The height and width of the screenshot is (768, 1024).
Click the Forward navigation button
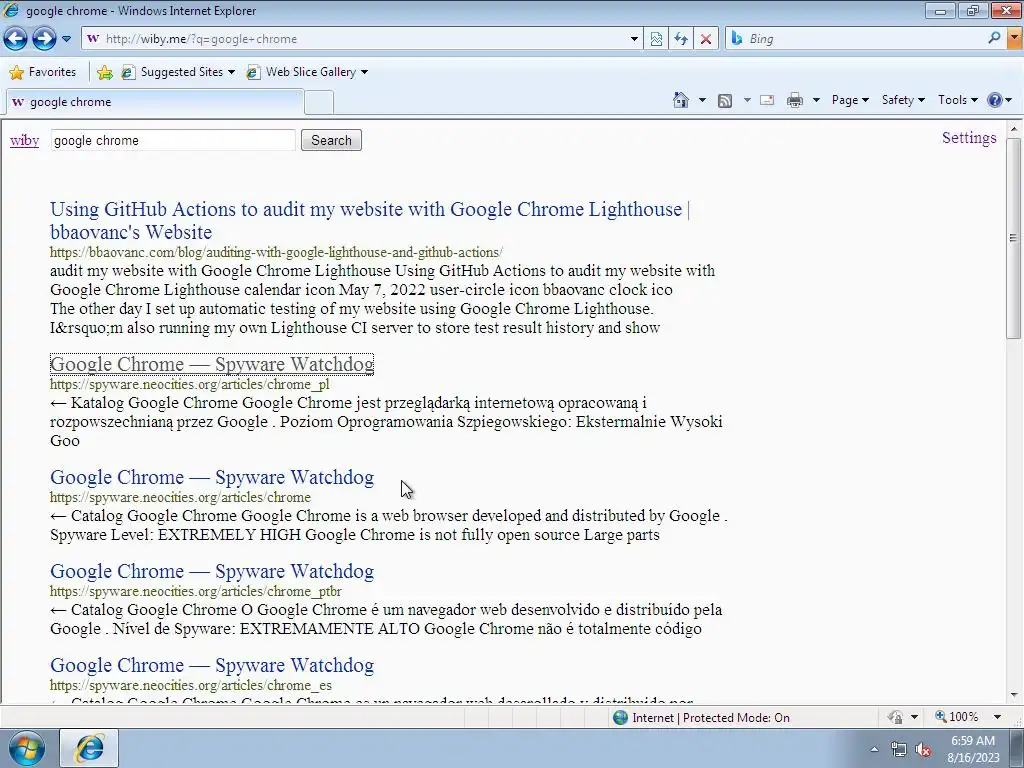pos(44,39)
